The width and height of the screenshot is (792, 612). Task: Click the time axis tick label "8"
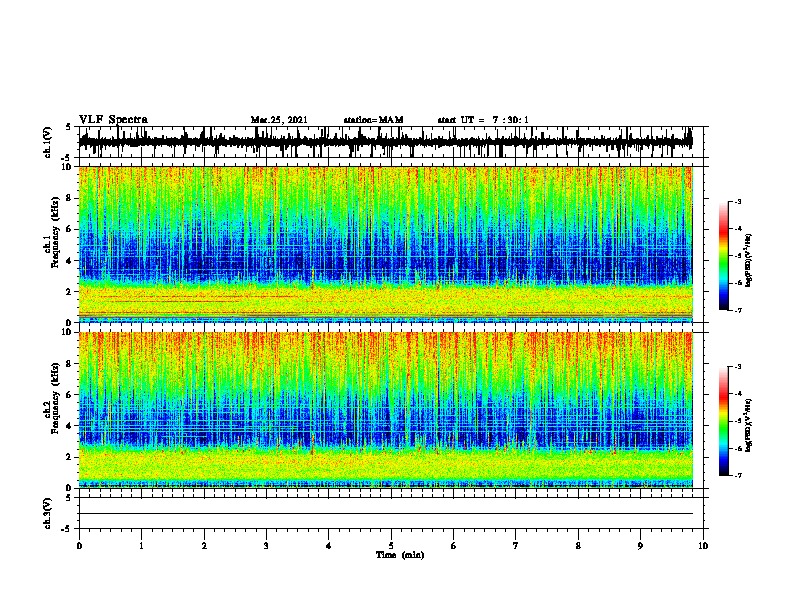tap(578, 546)
